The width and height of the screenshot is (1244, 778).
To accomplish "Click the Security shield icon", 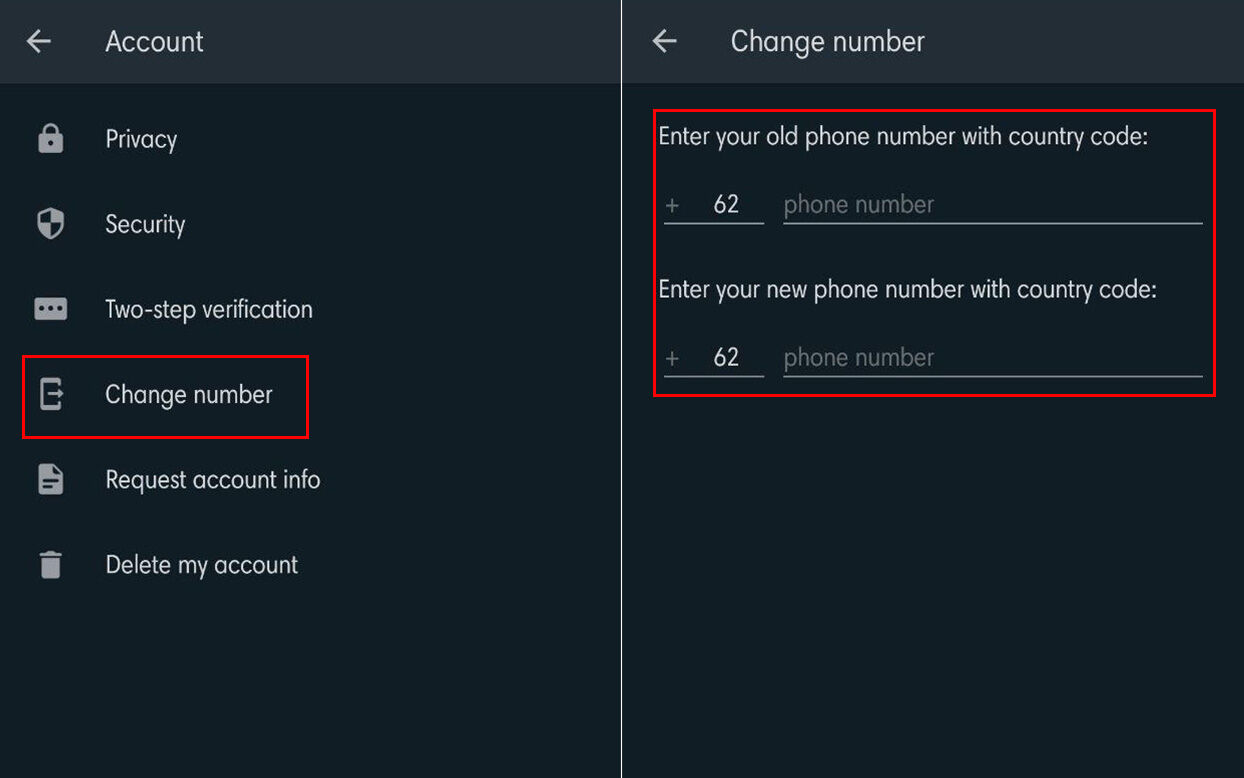I will [x=50, y=224].
